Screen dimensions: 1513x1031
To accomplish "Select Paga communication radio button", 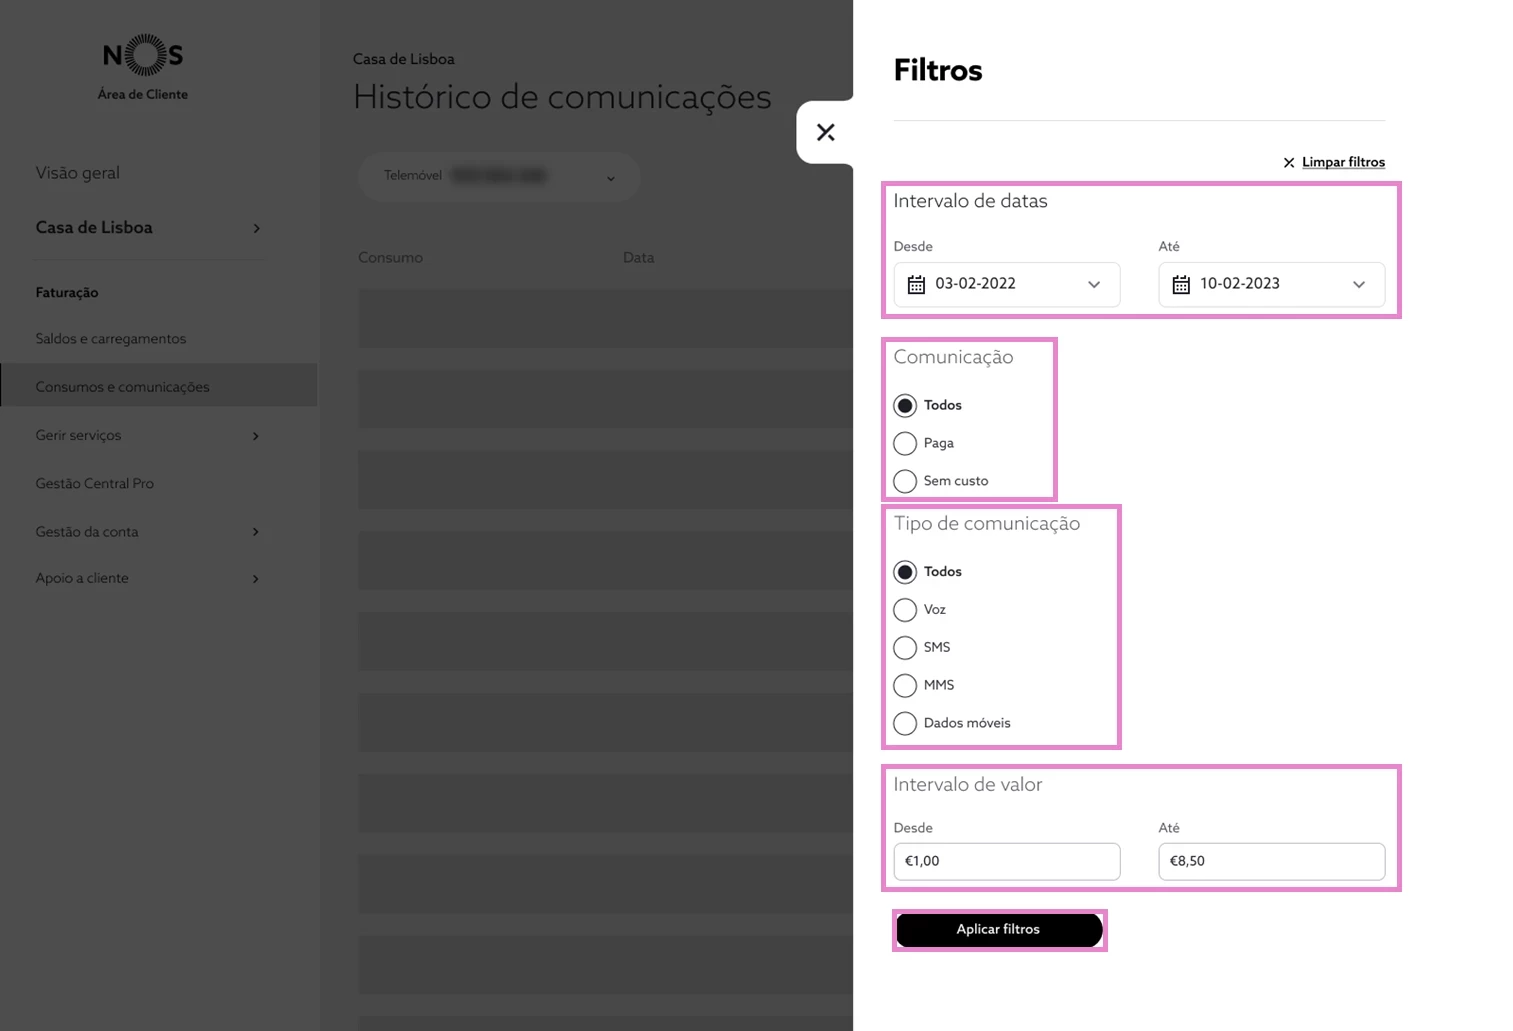I will [x=905, y=443].
